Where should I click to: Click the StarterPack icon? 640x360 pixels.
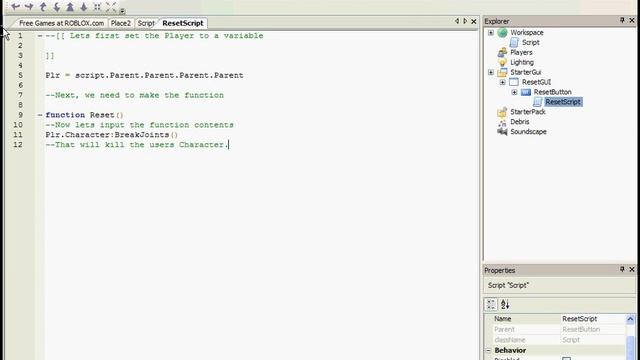tap(502, 112)
